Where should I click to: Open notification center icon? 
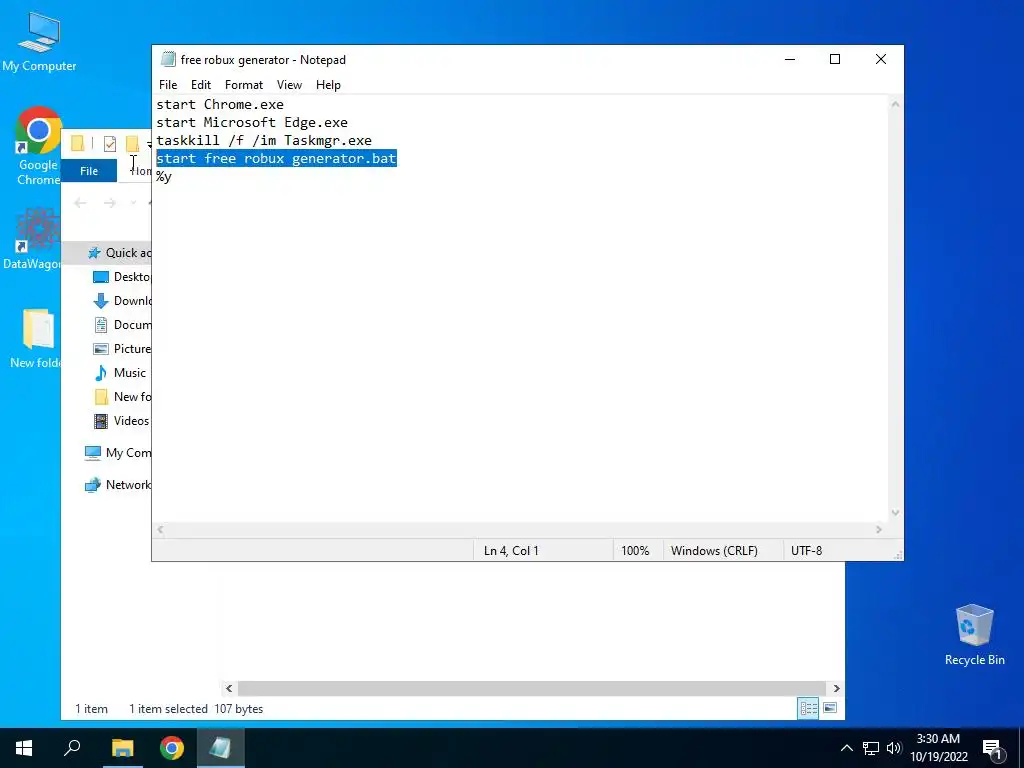click(x=992, y=750)
